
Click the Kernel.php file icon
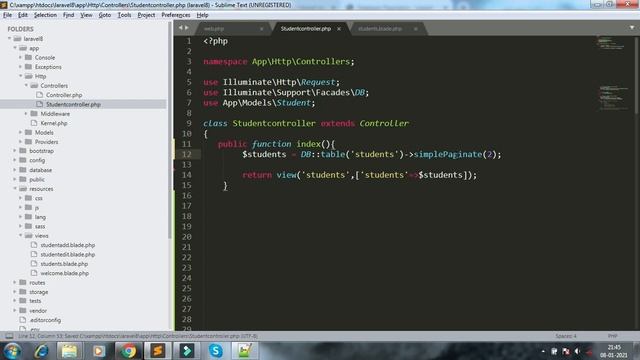click(x=34, y=123)
